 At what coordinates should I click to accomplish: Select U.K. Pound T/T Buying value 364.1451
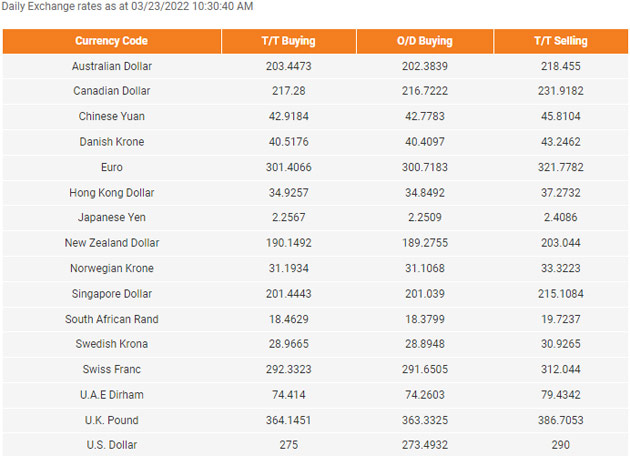288,420
